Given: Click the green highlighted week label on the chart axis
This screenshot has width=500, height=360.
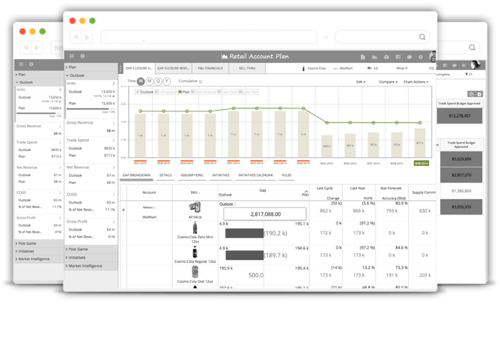Looking at the screenshot, I should [421, 163].
